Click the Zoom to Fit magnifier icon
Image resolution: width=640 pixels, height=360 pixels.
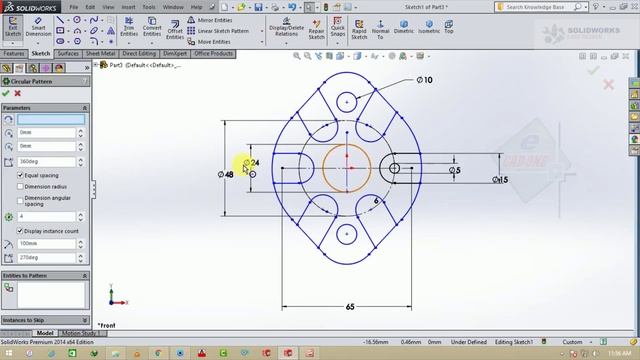tap(297, 56)
